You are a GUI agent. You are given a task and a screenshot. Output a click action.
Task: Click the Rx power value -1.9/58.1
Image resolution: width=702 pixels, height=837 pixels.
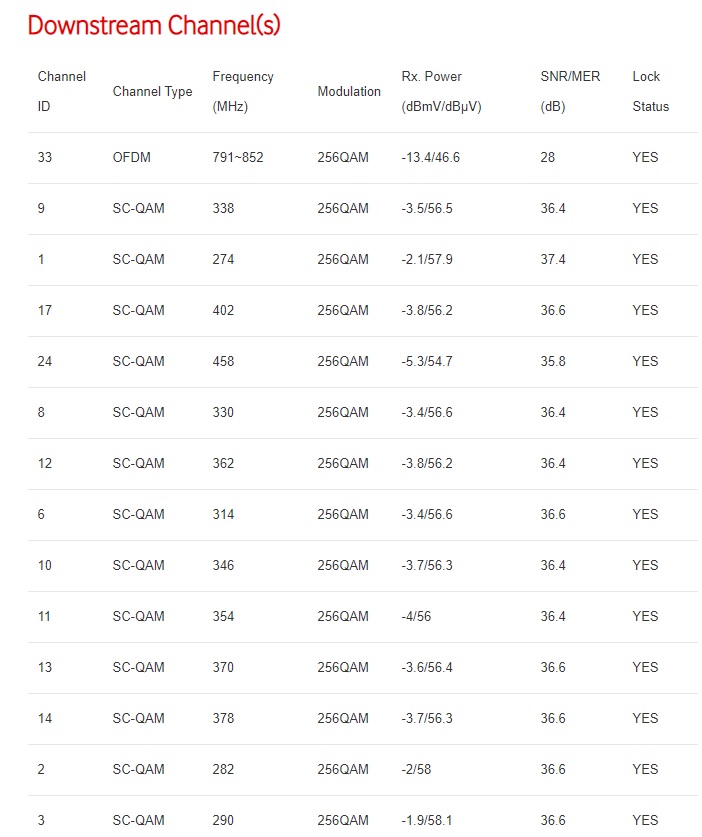tap(427, 821)
